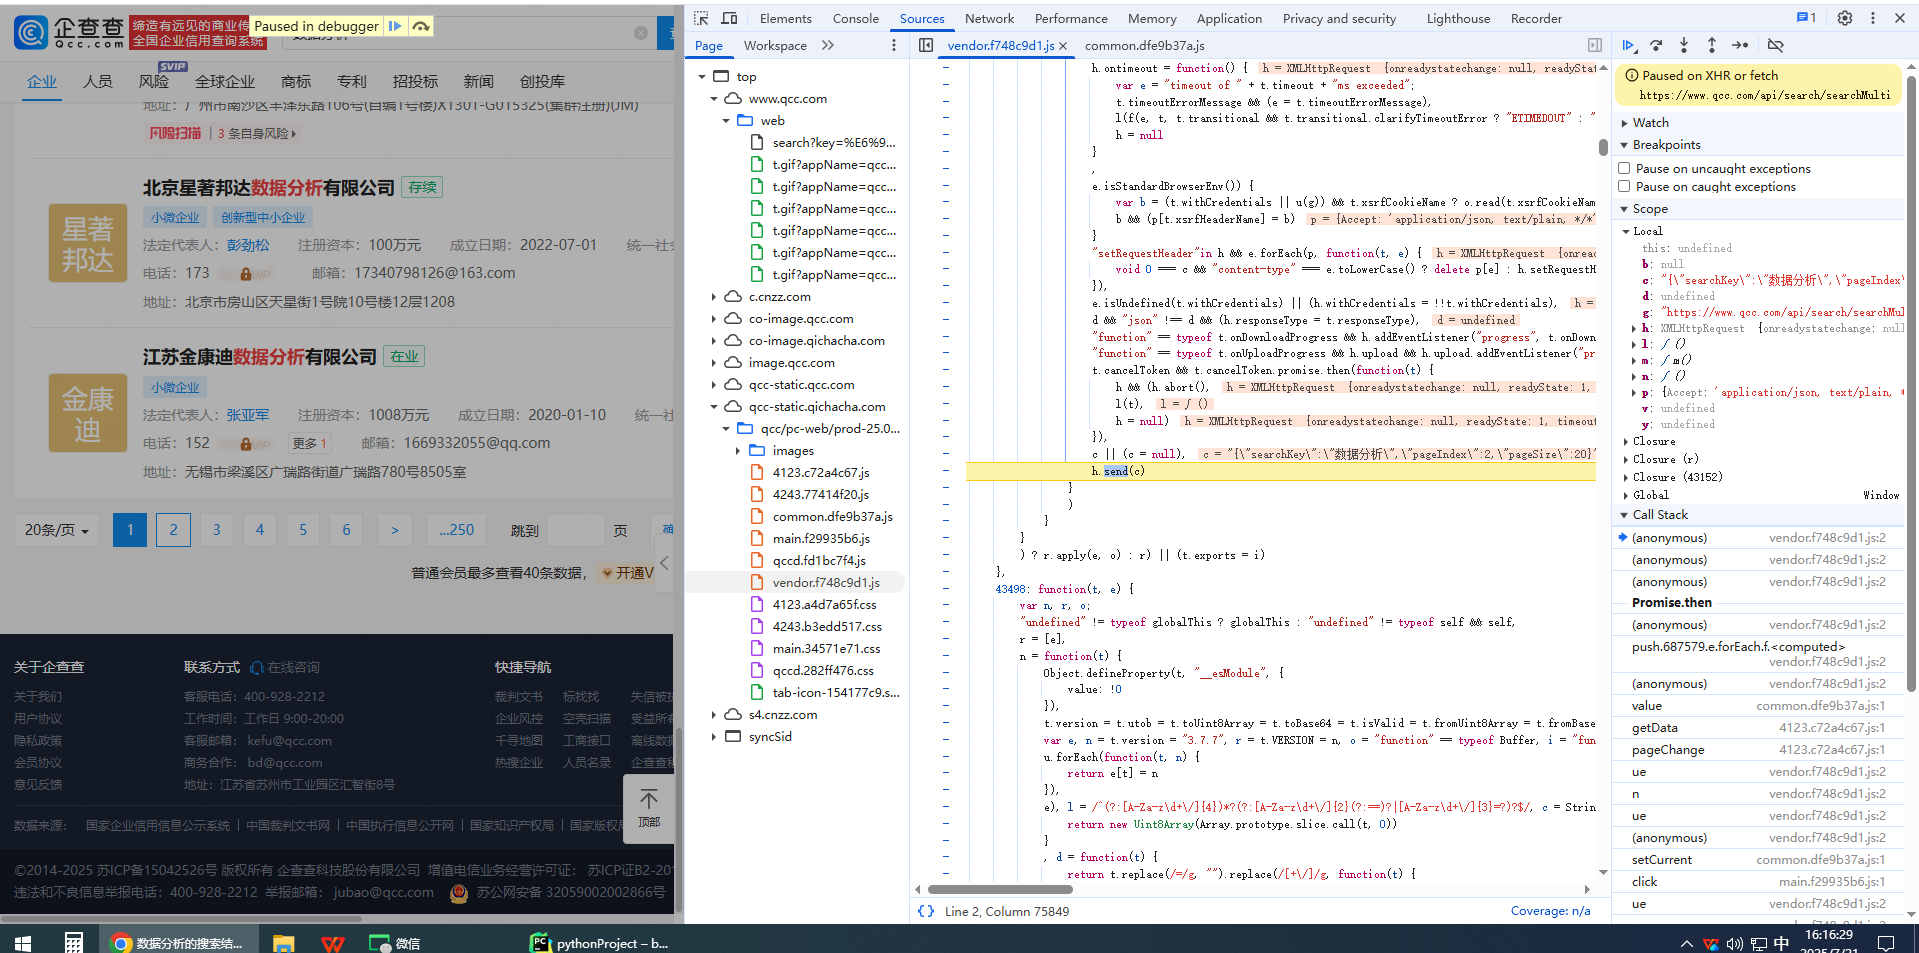Viewport: 1919px width, 953px height.
Task: Toggle the debugger sidebar icon
Action: click(x=1595, y=45)
